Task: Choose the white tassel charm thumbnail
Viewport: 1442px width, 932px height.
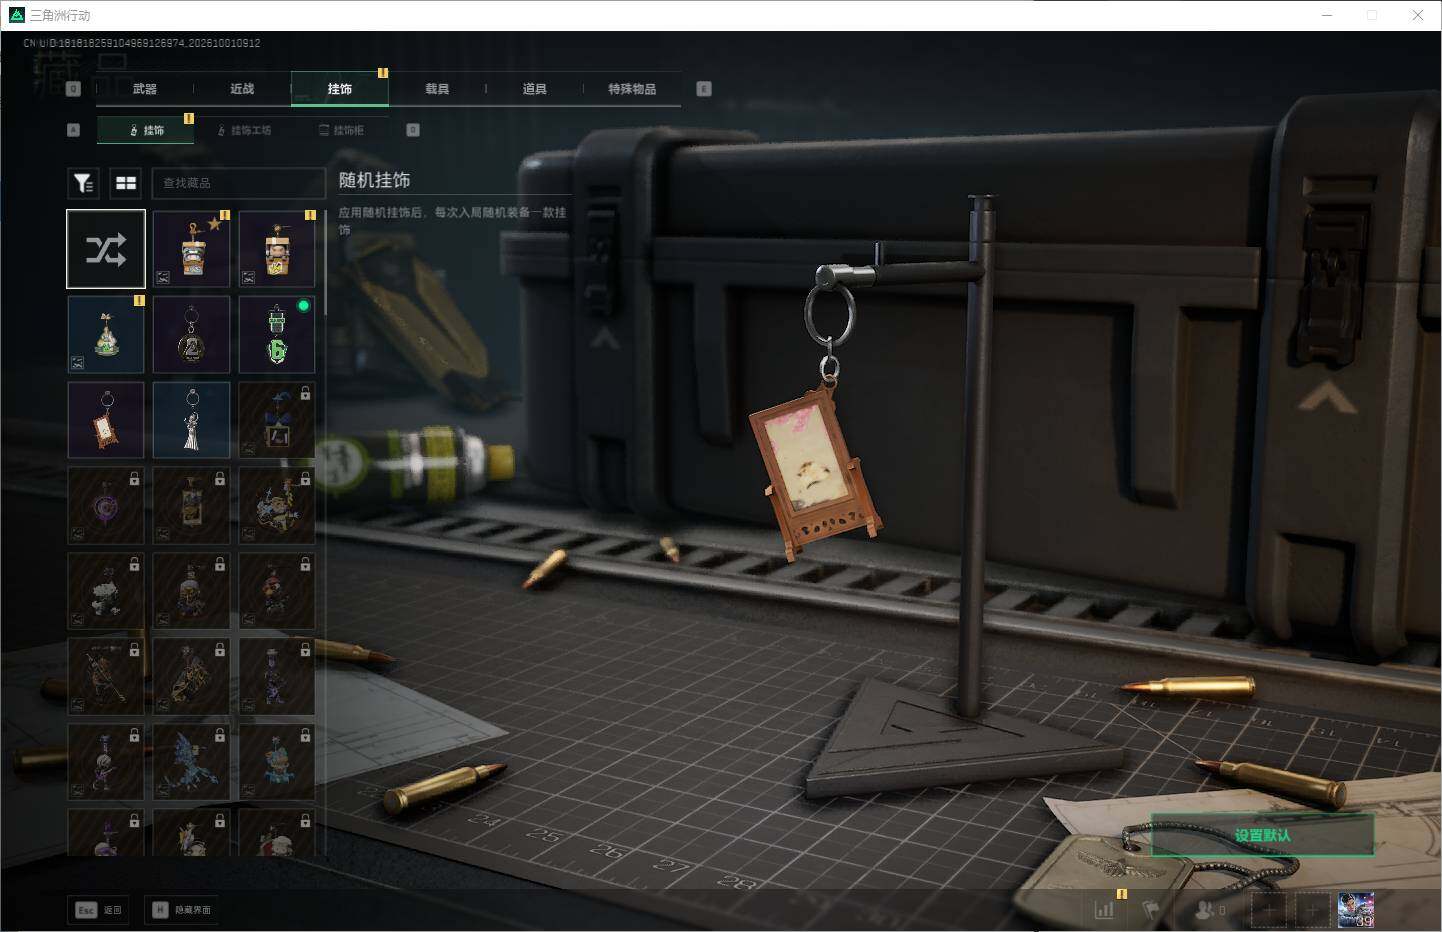Action: [192, 420]
